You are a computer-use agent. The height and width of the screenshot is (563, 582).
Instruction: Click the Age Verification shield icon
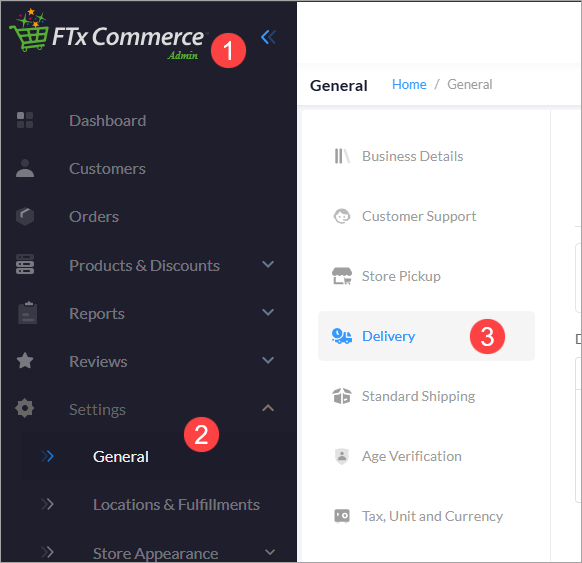click(x=341, y=456)
